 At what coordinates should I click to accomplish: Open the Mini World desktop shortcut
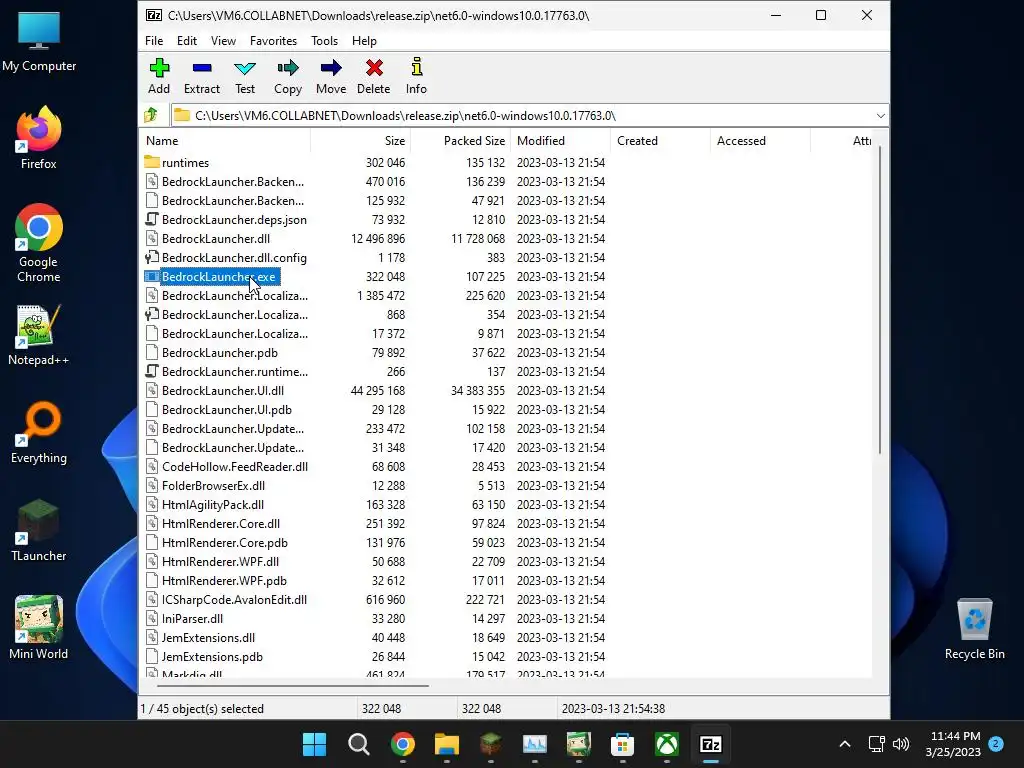(39, 628)
